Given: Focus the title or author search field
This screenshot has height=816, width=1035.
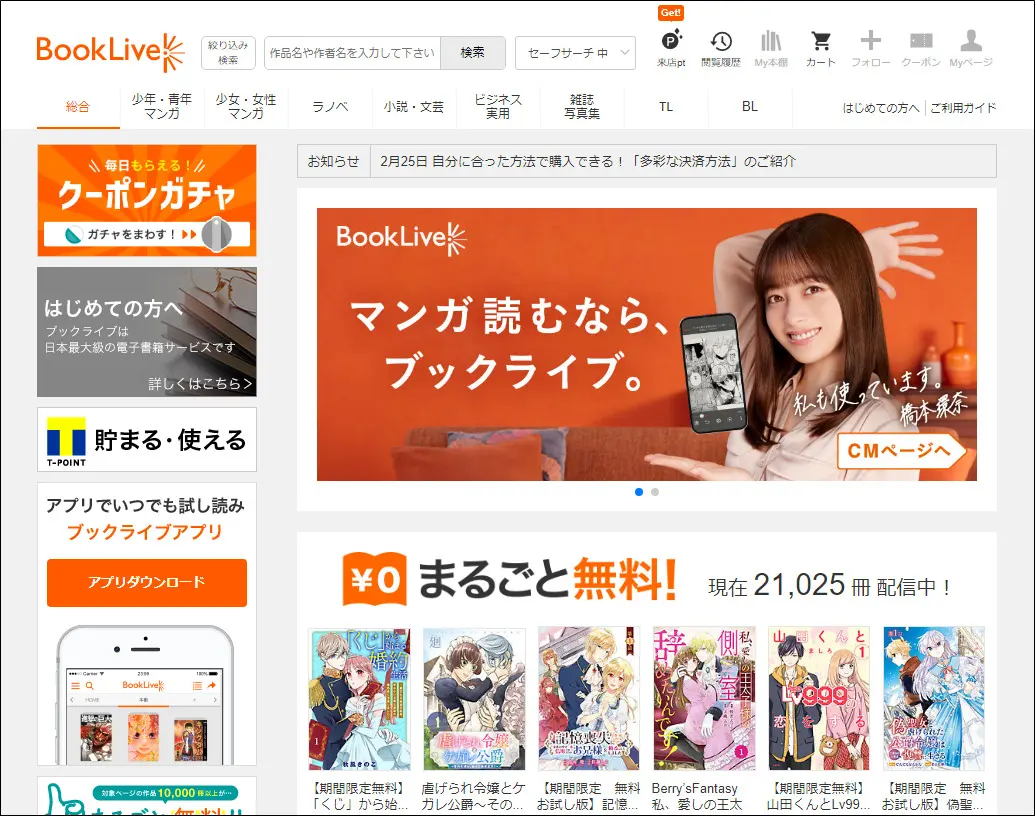Looking at the screenshot, I should coord(352,53).
